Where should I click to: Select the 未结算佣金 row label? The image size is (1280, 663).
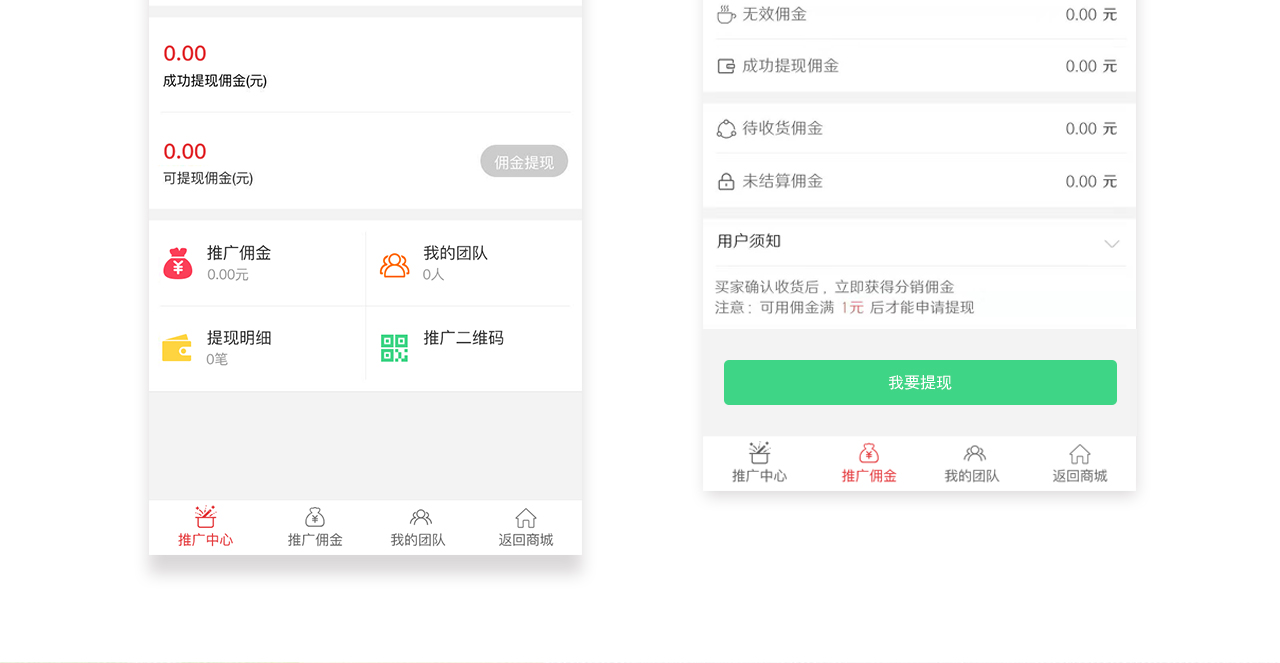point(782,181)
